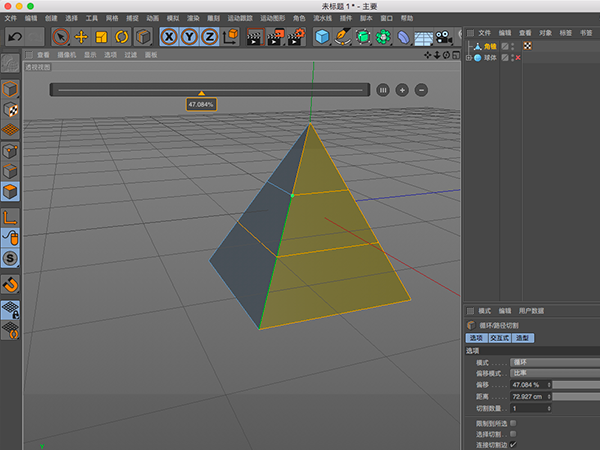Viewport: 600px width, 450px height.
Task: Toggle Enable Snap magnet icon
Action: [x=10, y=285]
